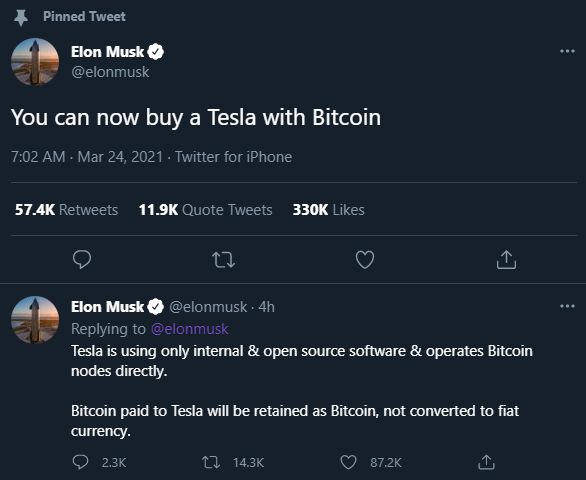Click the reply icon under the main tweet
Screen dimensions: 586x480
tap(82, 259)
